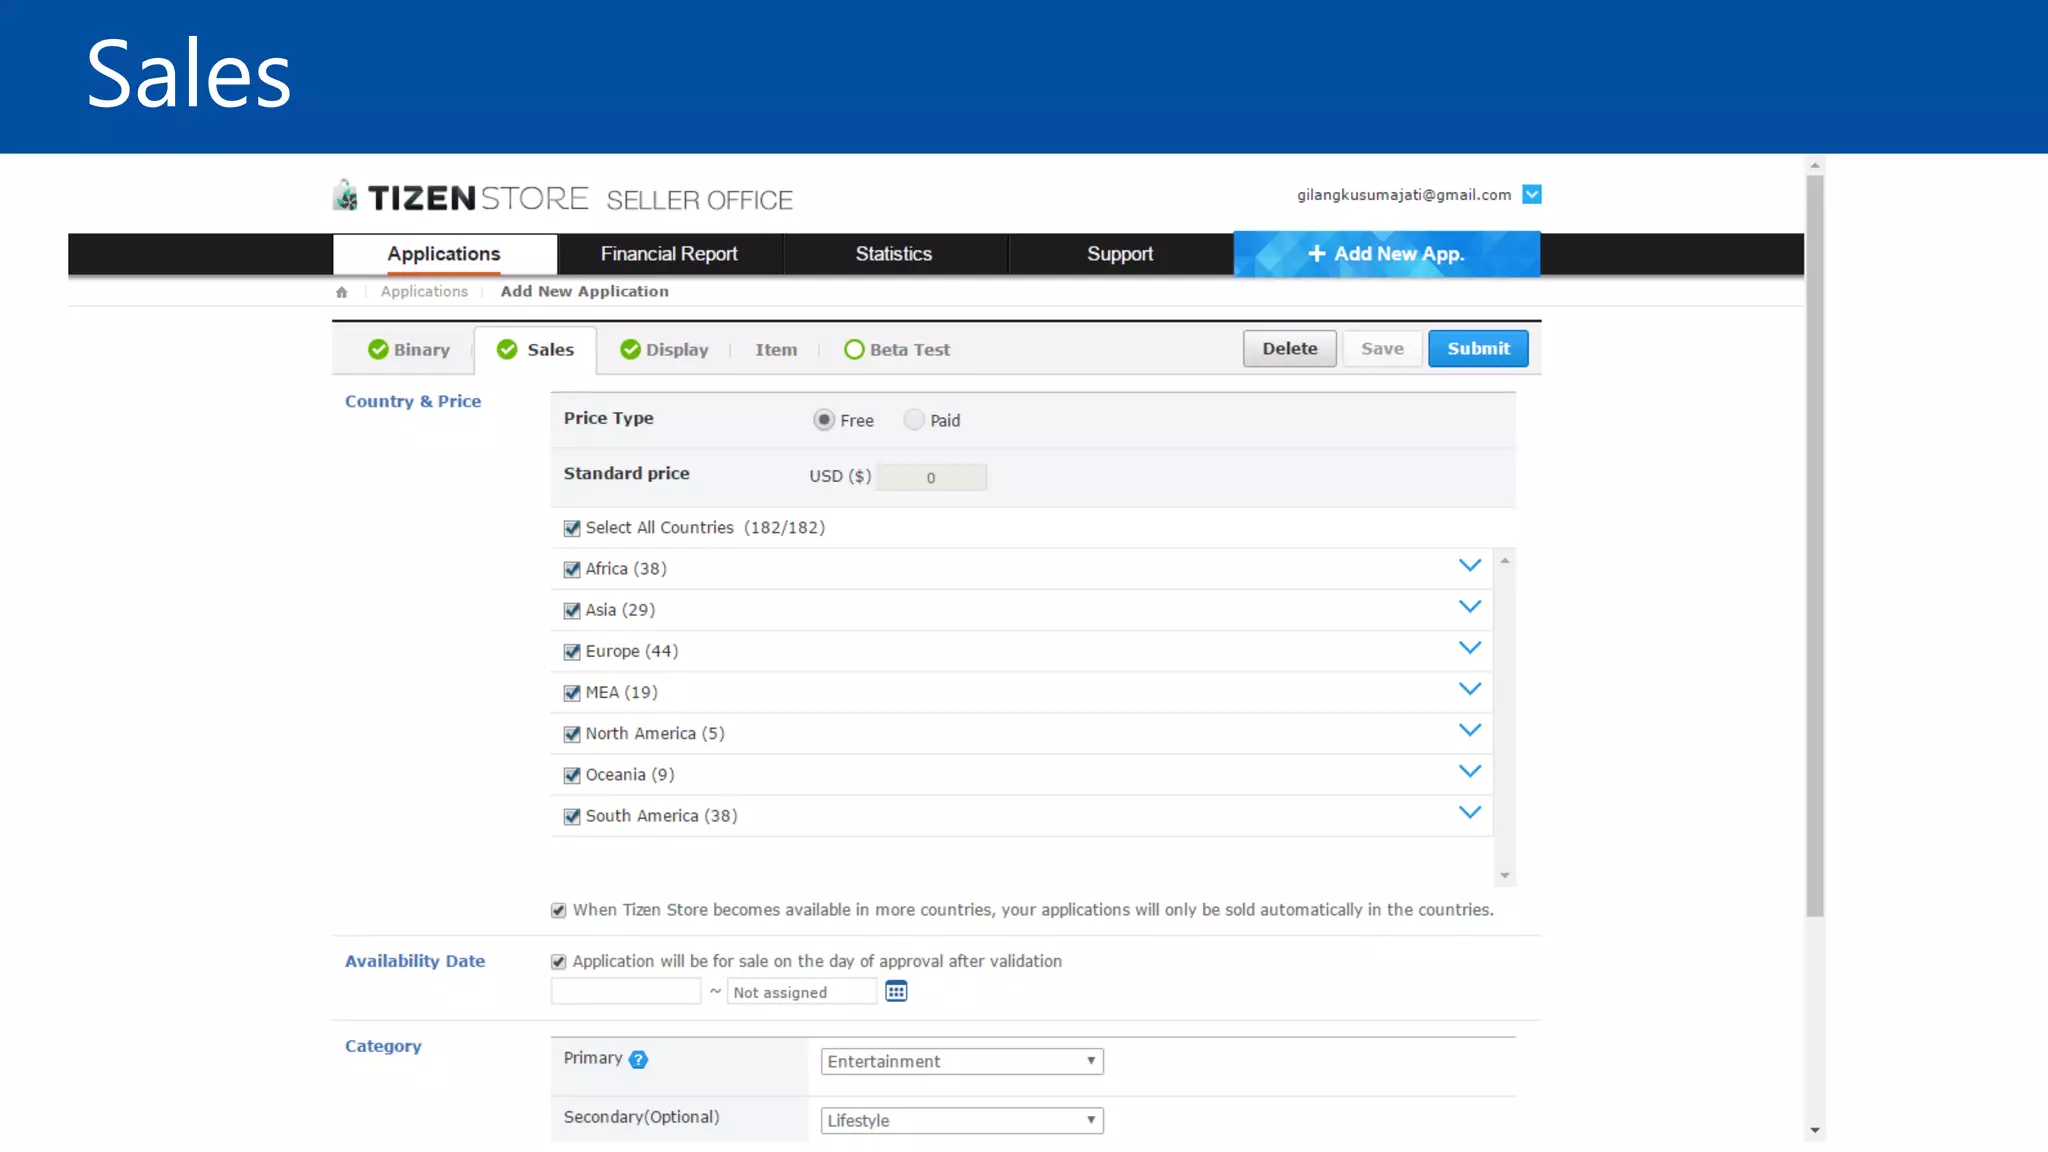Click the Tizen Store logo icon

click(346, 196)
